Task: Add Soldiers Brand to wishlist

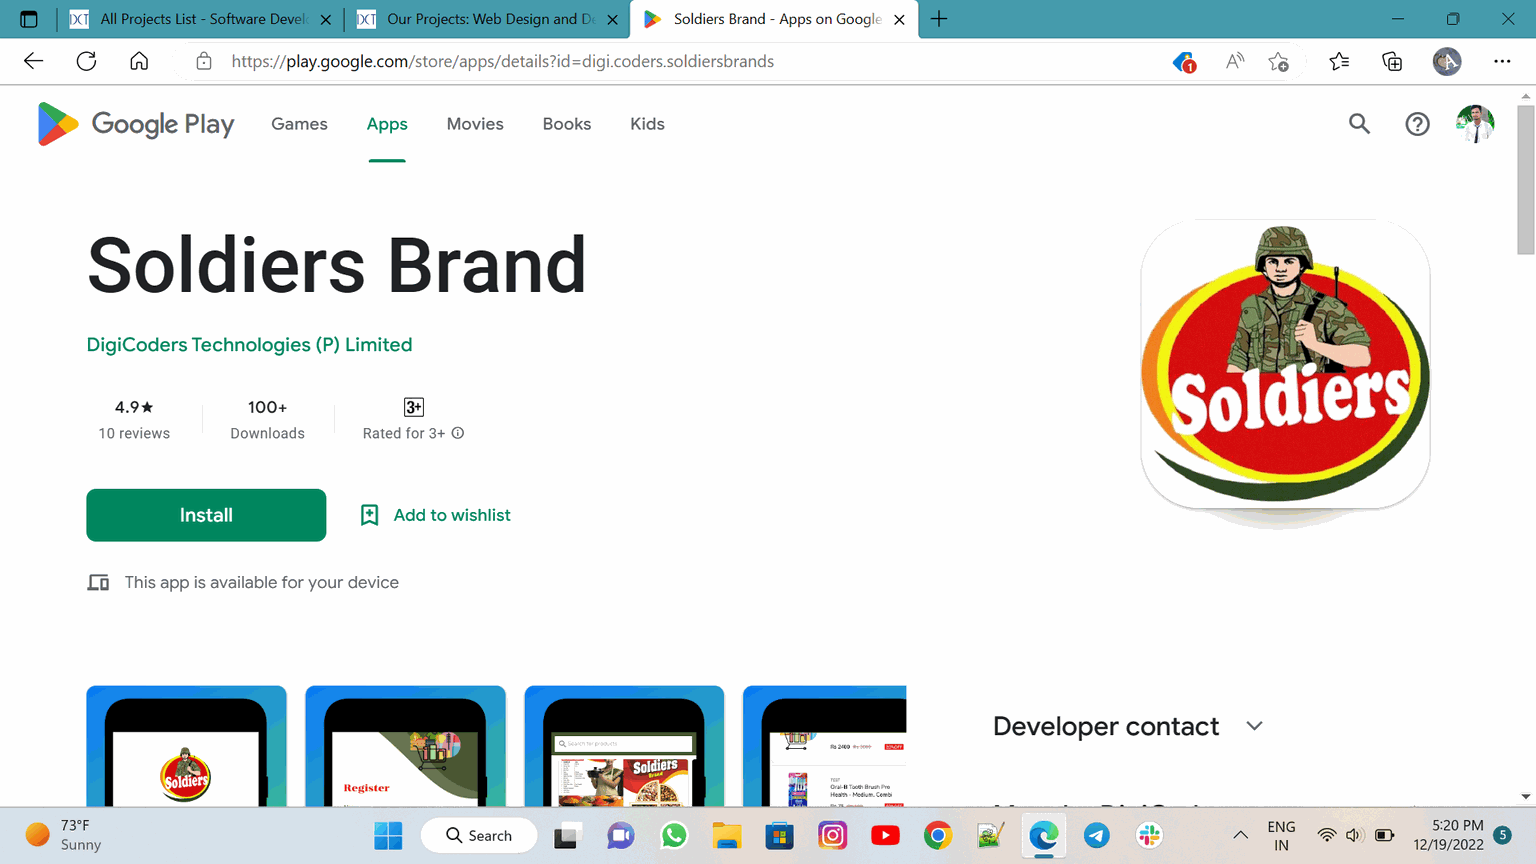Action: [435, 515]
